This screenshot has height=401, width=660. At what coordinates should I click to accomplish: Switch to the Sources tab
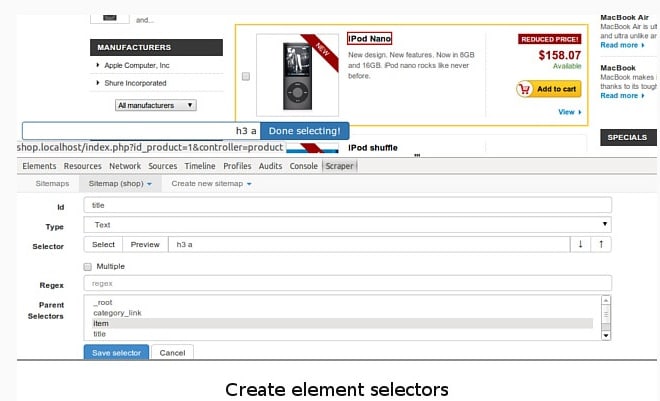[162, 166]
